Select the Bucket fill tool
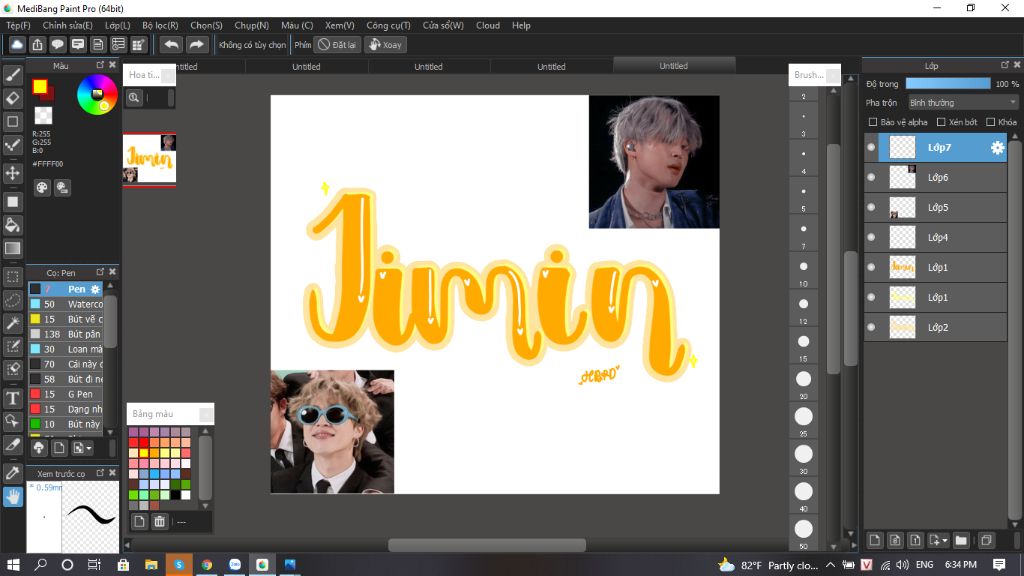 click(12, 225)
